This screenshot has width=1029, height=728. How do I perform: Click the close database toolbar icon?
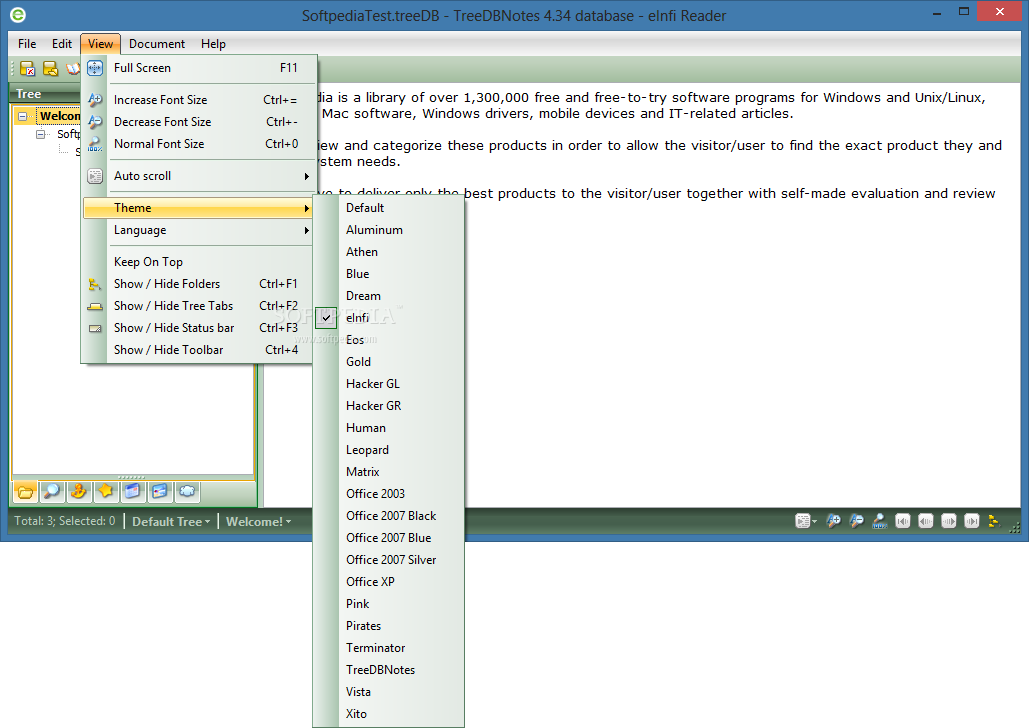[x=28, y=68]
